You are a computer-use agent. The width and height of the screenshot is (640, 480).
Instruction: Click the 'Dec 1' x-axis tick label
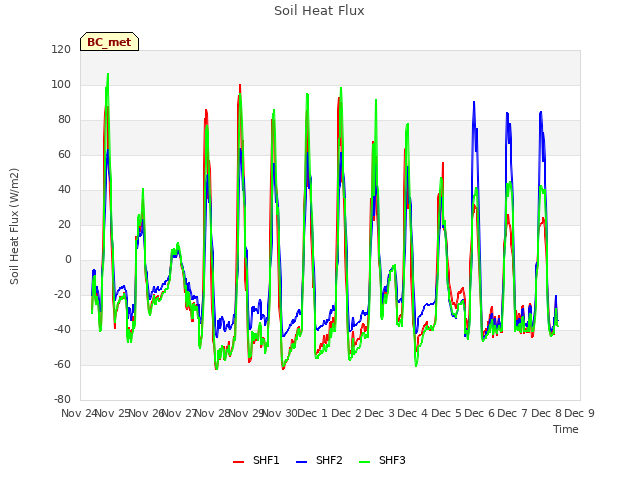[x=312, y=413]
